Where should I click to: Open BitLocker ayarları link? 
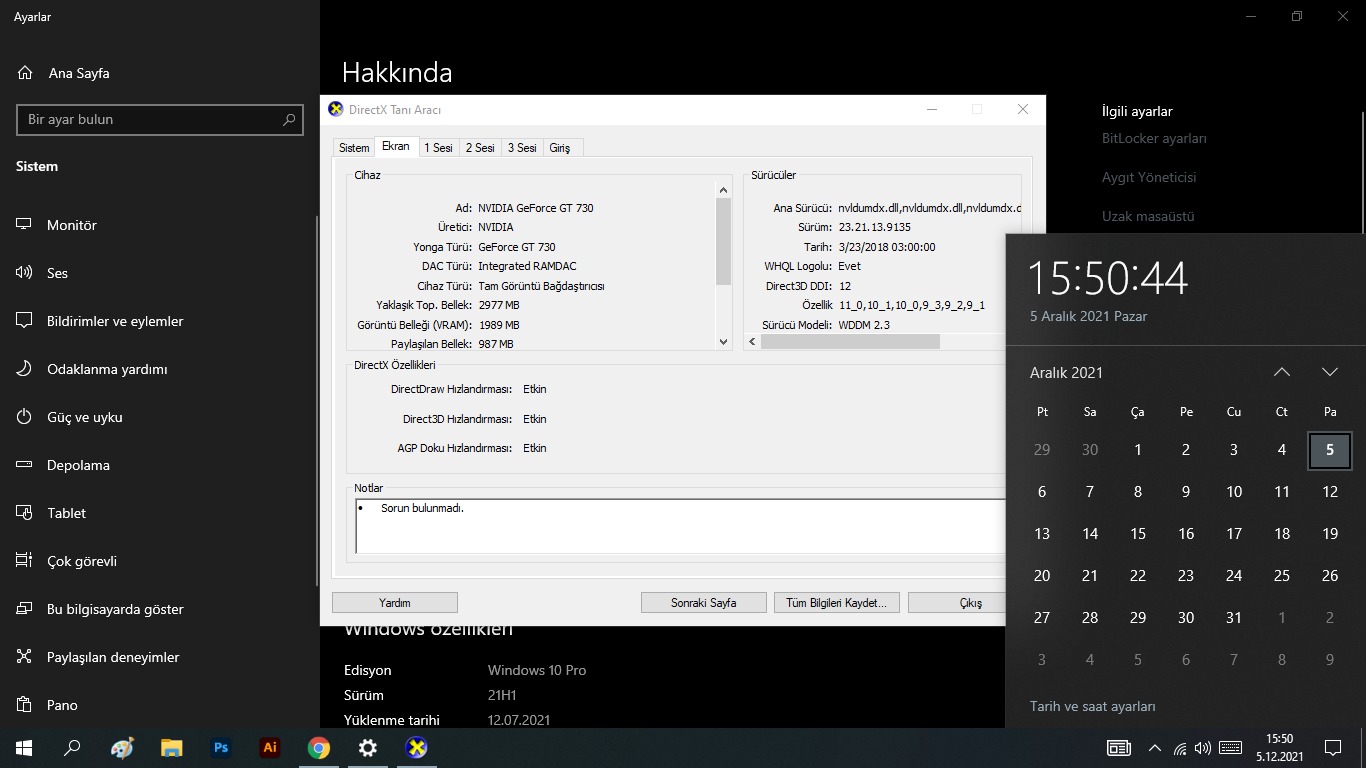pos(1154,139)
